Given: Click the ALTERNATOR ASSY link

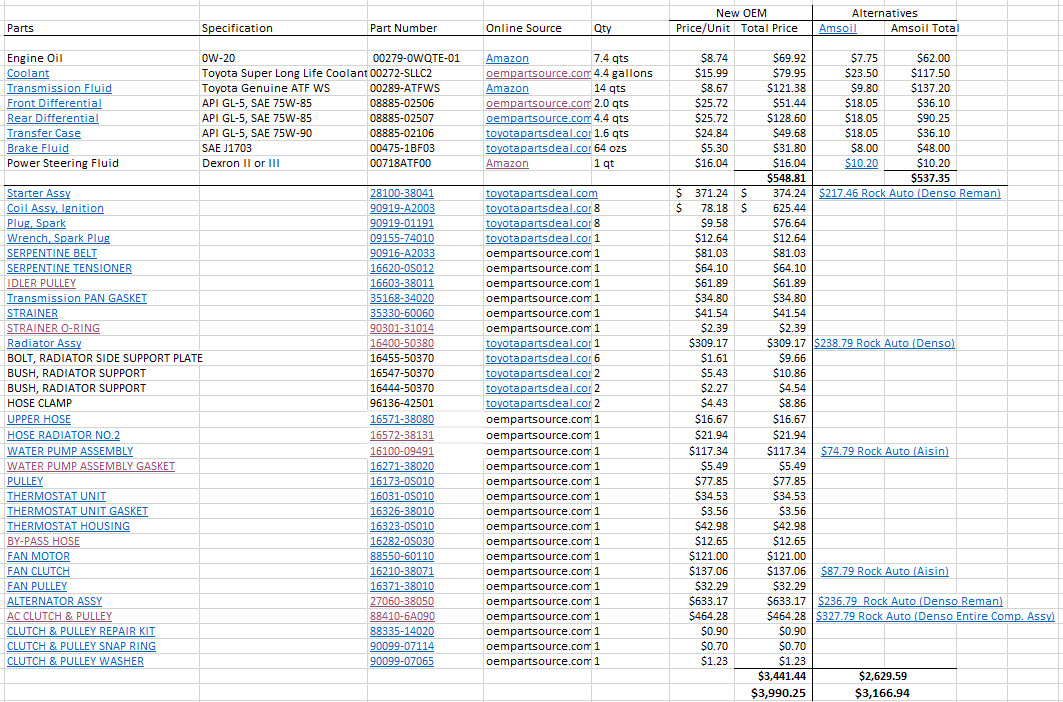Looking at the screenshot, I should [54, 601].
